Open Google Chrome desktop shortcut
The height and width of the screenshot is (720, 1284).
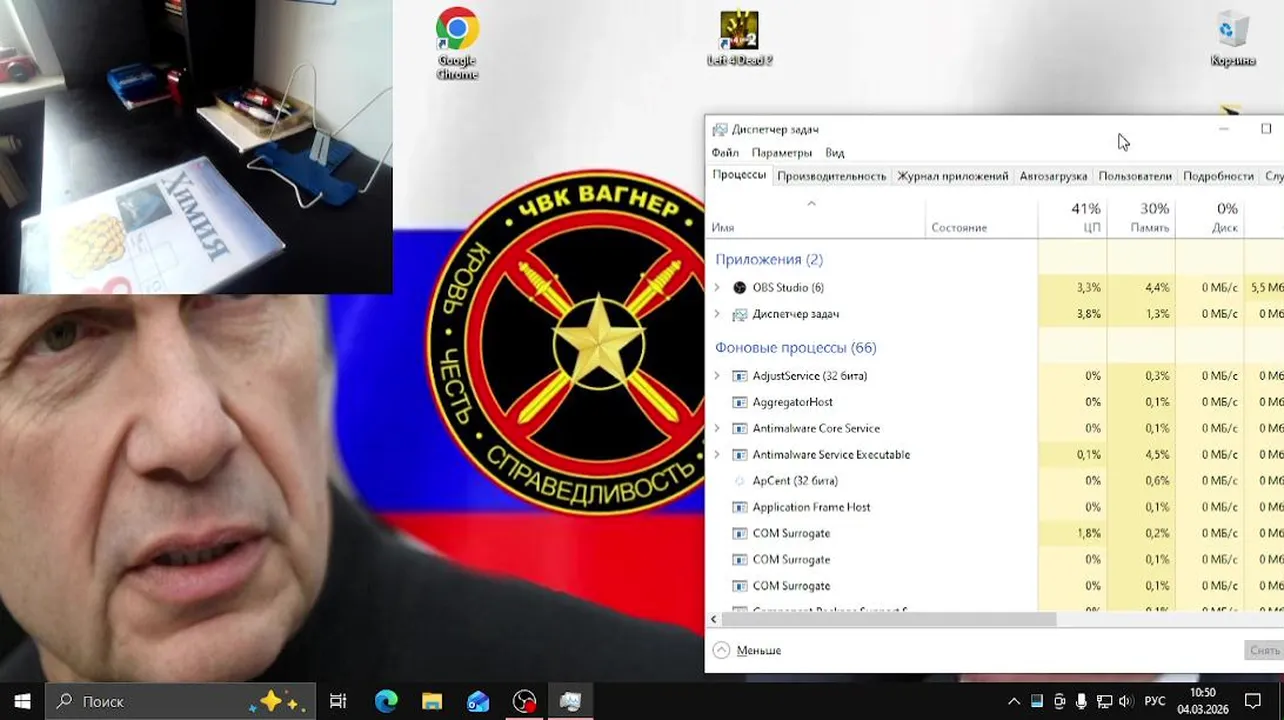click(457, 44)
